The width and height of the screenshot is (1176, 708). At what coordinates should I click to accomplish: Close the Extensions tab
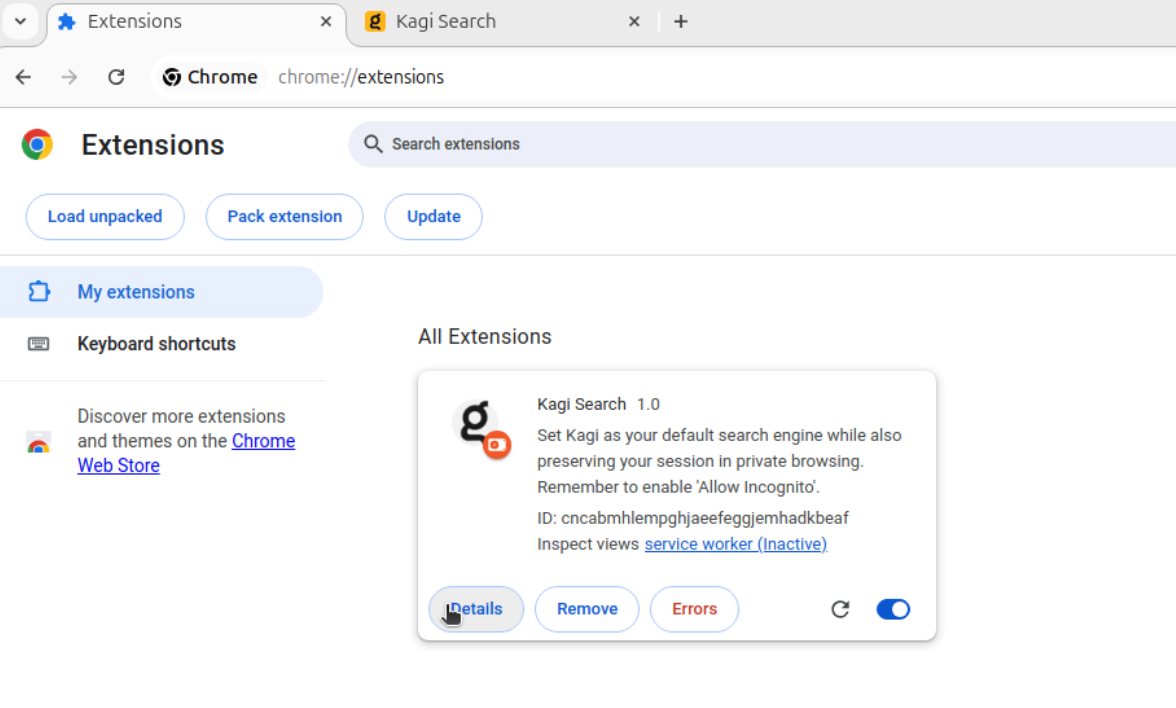point(326,22)
